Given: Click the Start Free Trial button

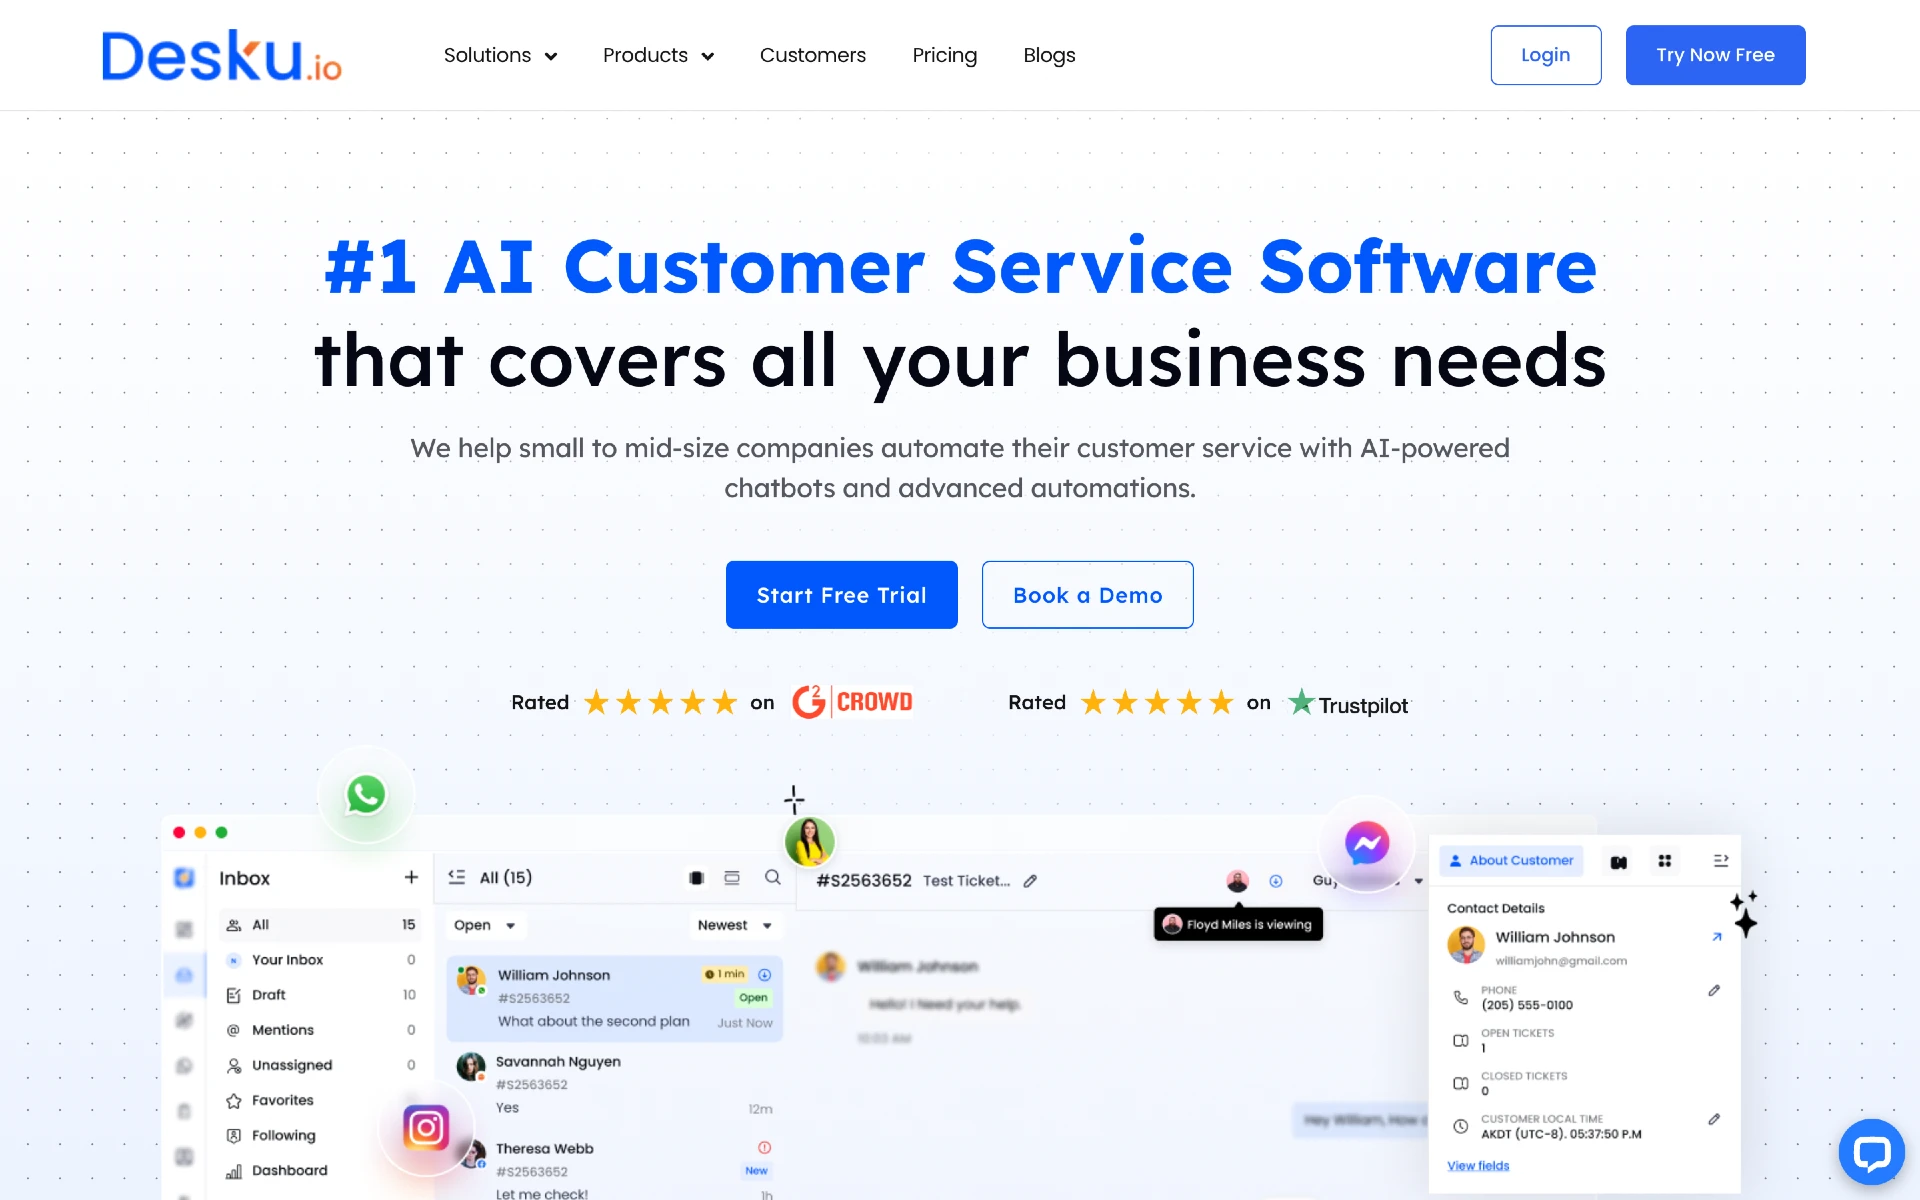Looking at the screenshot, I should 842,594.
